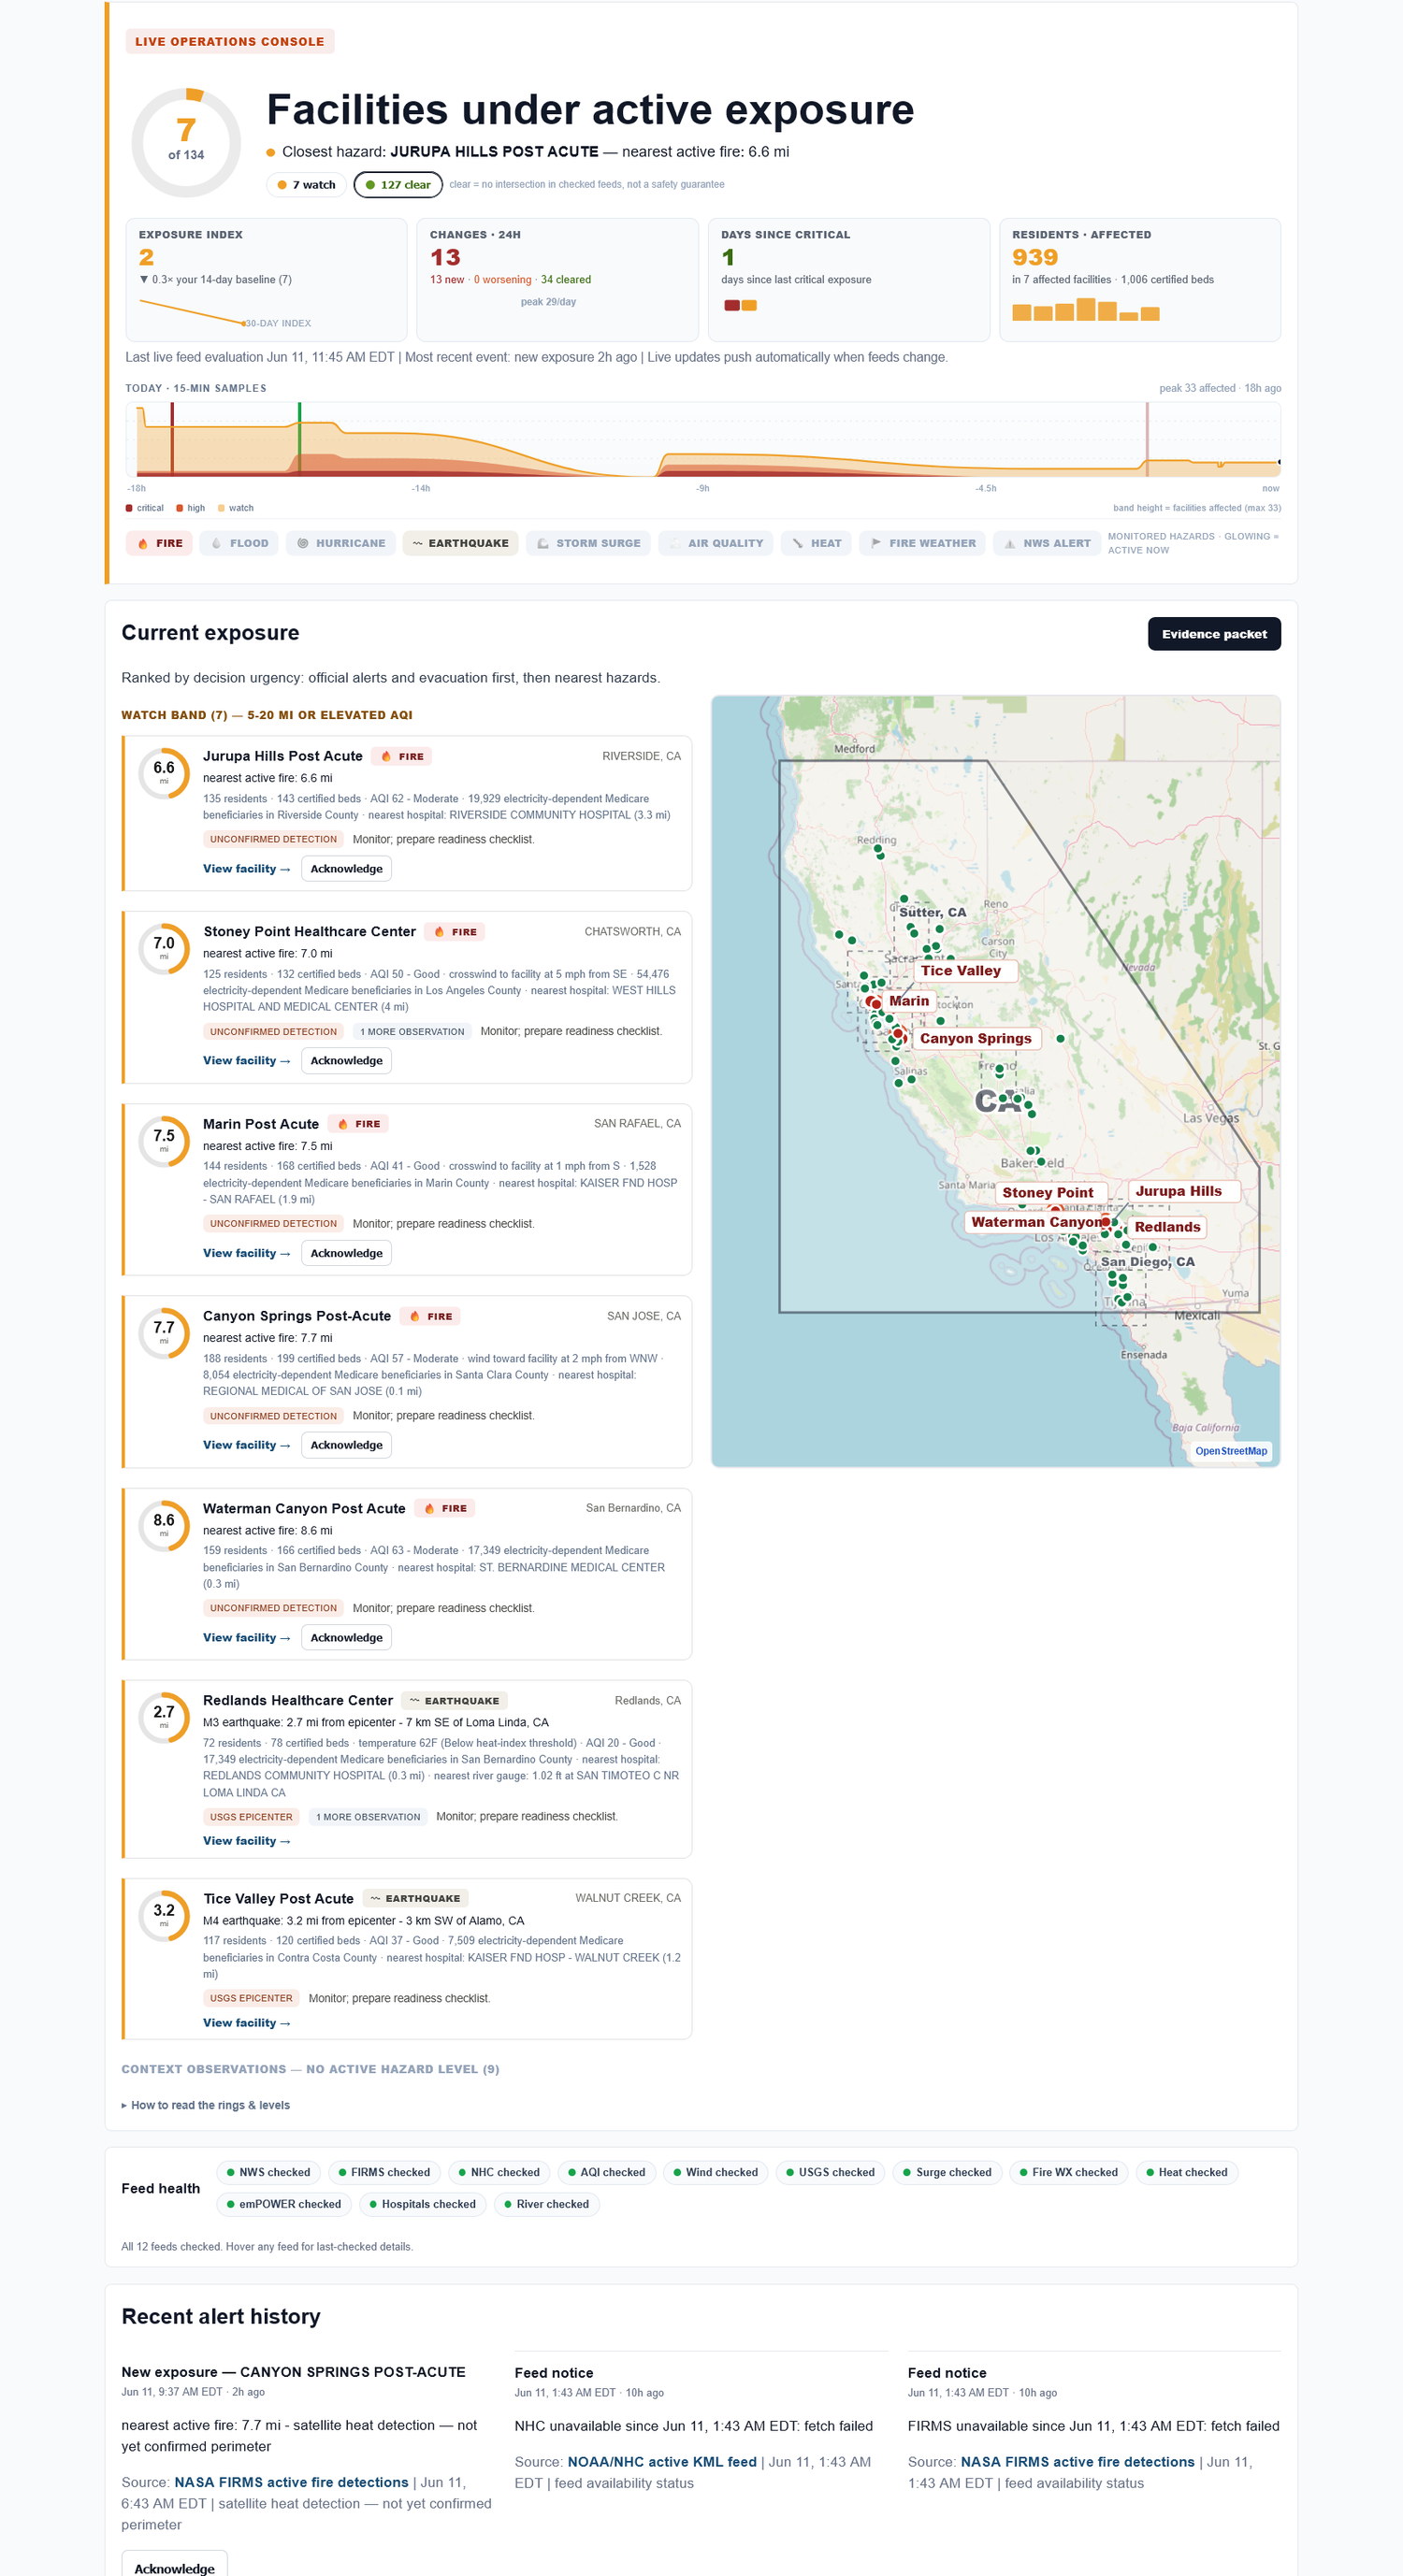Click the dark red marker on today timeline

coord(172,439)
